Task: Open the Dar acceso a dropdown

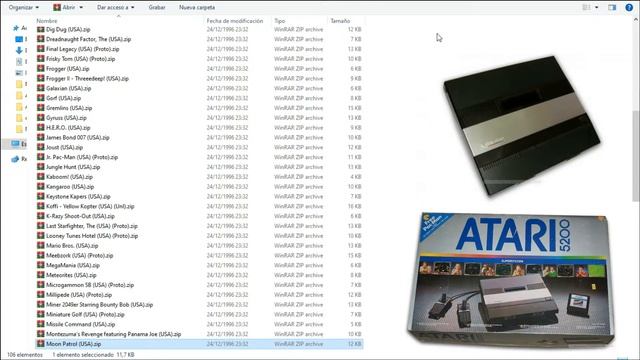Action: point(116,7)
